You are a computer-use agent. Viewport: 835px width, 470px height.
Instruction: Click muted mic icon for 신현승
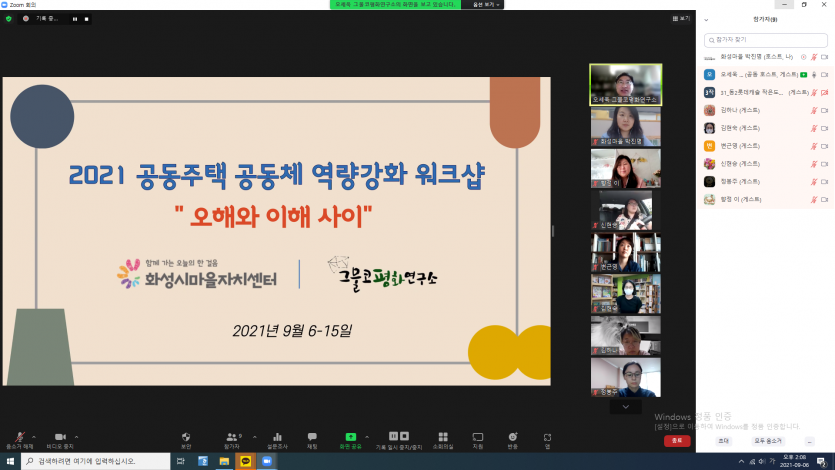[x=814, y=164]
